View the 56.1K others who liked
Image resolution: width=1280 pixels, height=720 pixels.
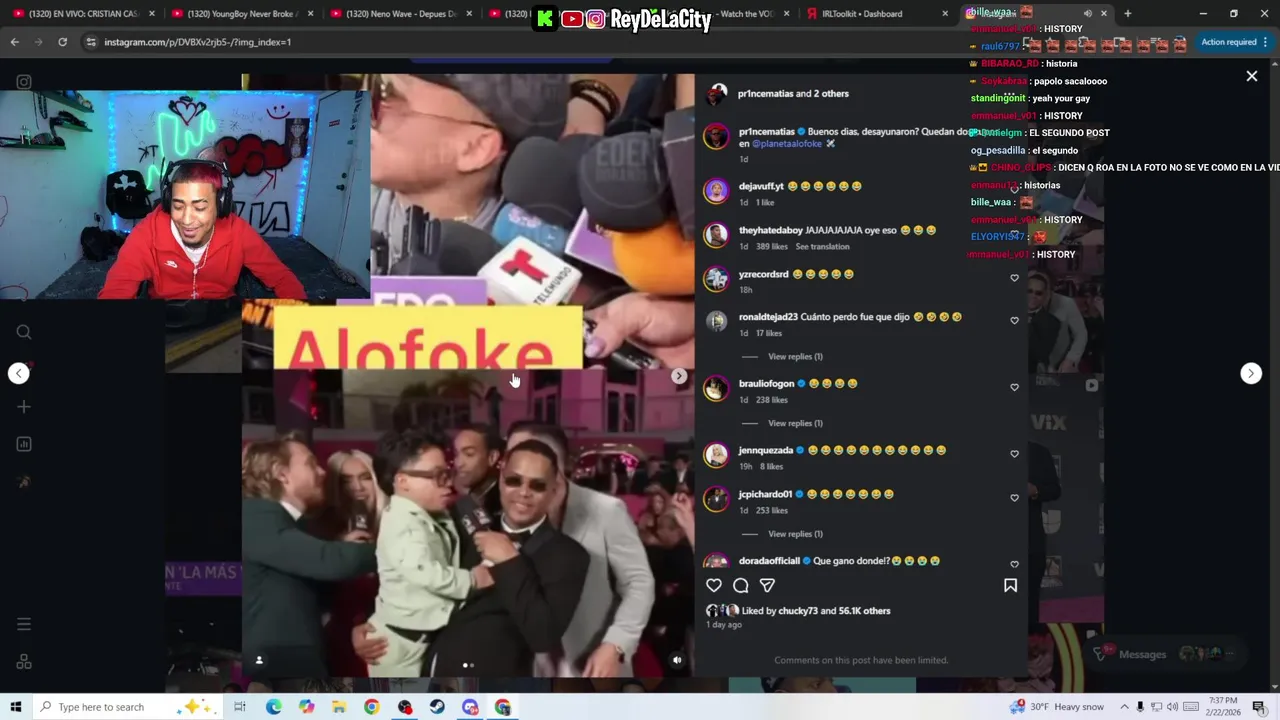864,611
